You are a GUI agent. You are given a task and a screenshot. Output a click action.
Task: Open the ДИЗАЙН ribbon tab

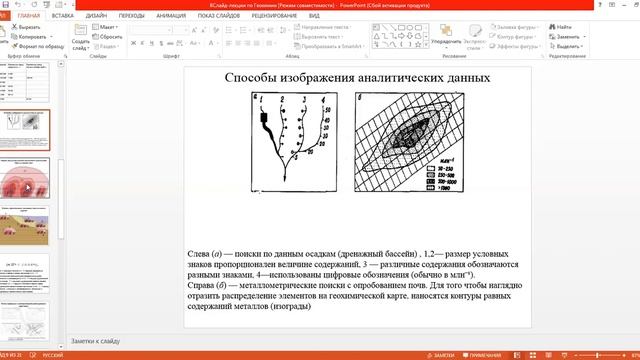pyautogui.click(x=96, y=16)
